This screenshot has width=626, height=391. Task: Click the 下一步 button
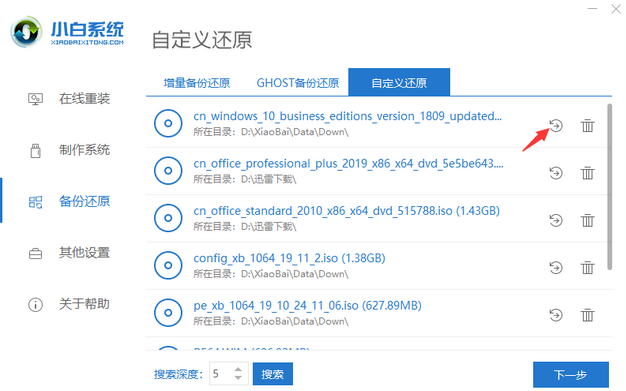pyautogui.click(x=571, y=375)
